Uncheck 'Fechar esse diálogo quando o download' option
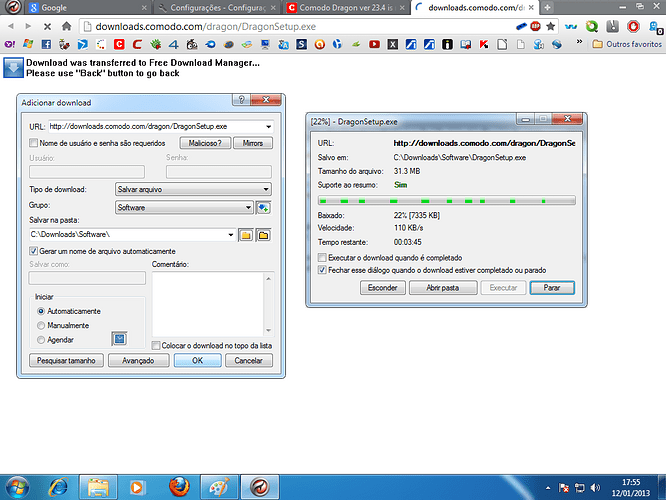This screenshot has height=500, width=666. click(322, 270)
